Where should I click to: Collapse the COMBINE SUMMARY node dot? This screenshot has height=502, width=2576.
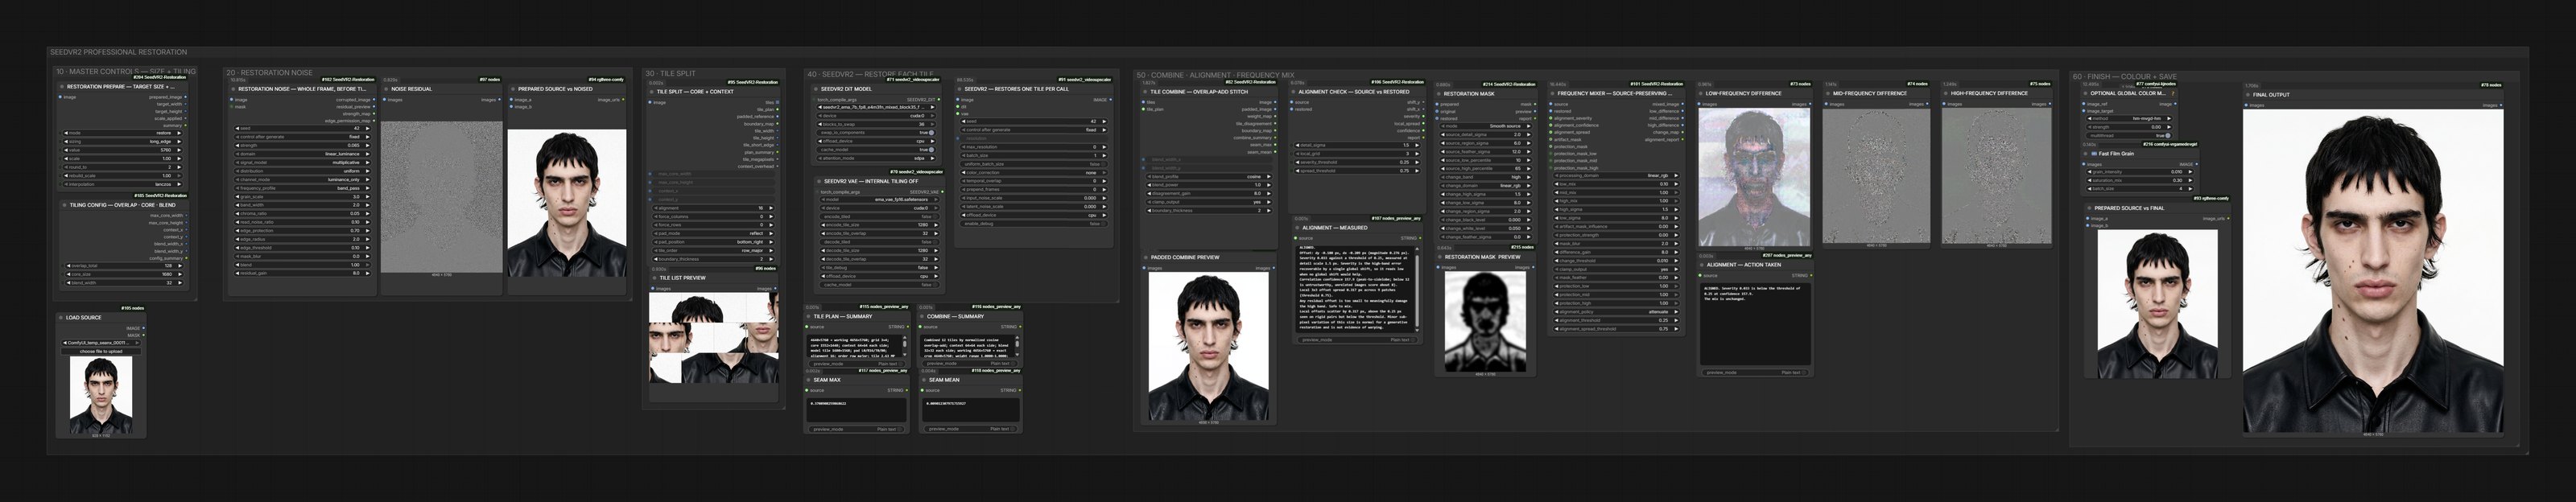tap(923, 316)
